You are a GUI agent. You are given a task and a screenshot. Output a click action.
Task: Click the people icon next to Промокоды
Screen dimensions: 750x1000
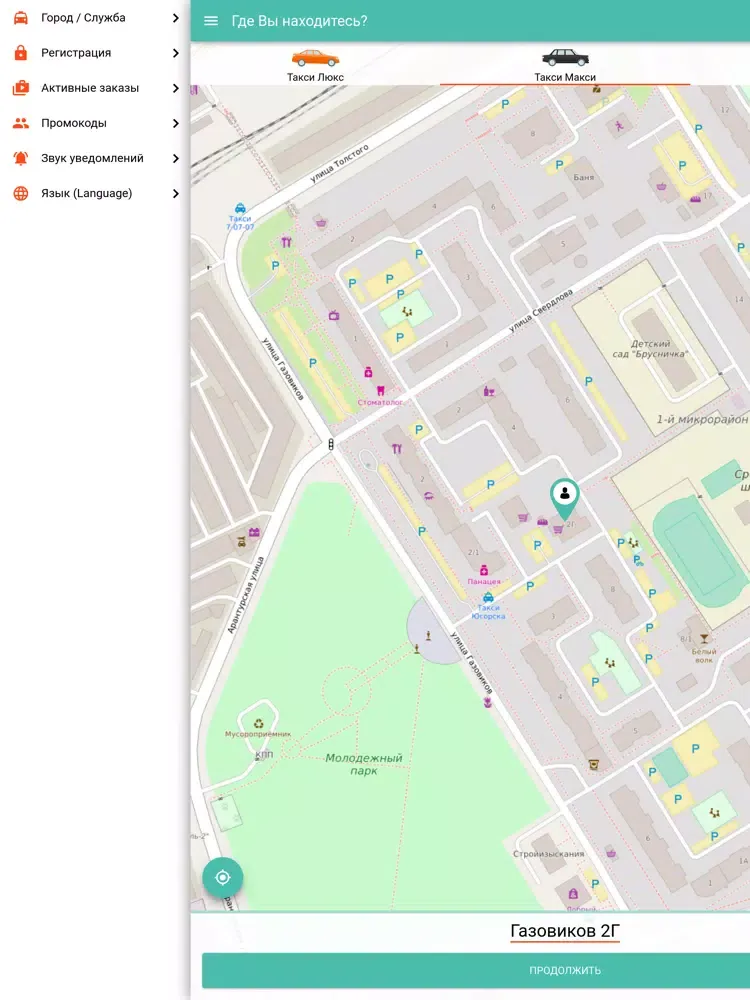[21, 123]
